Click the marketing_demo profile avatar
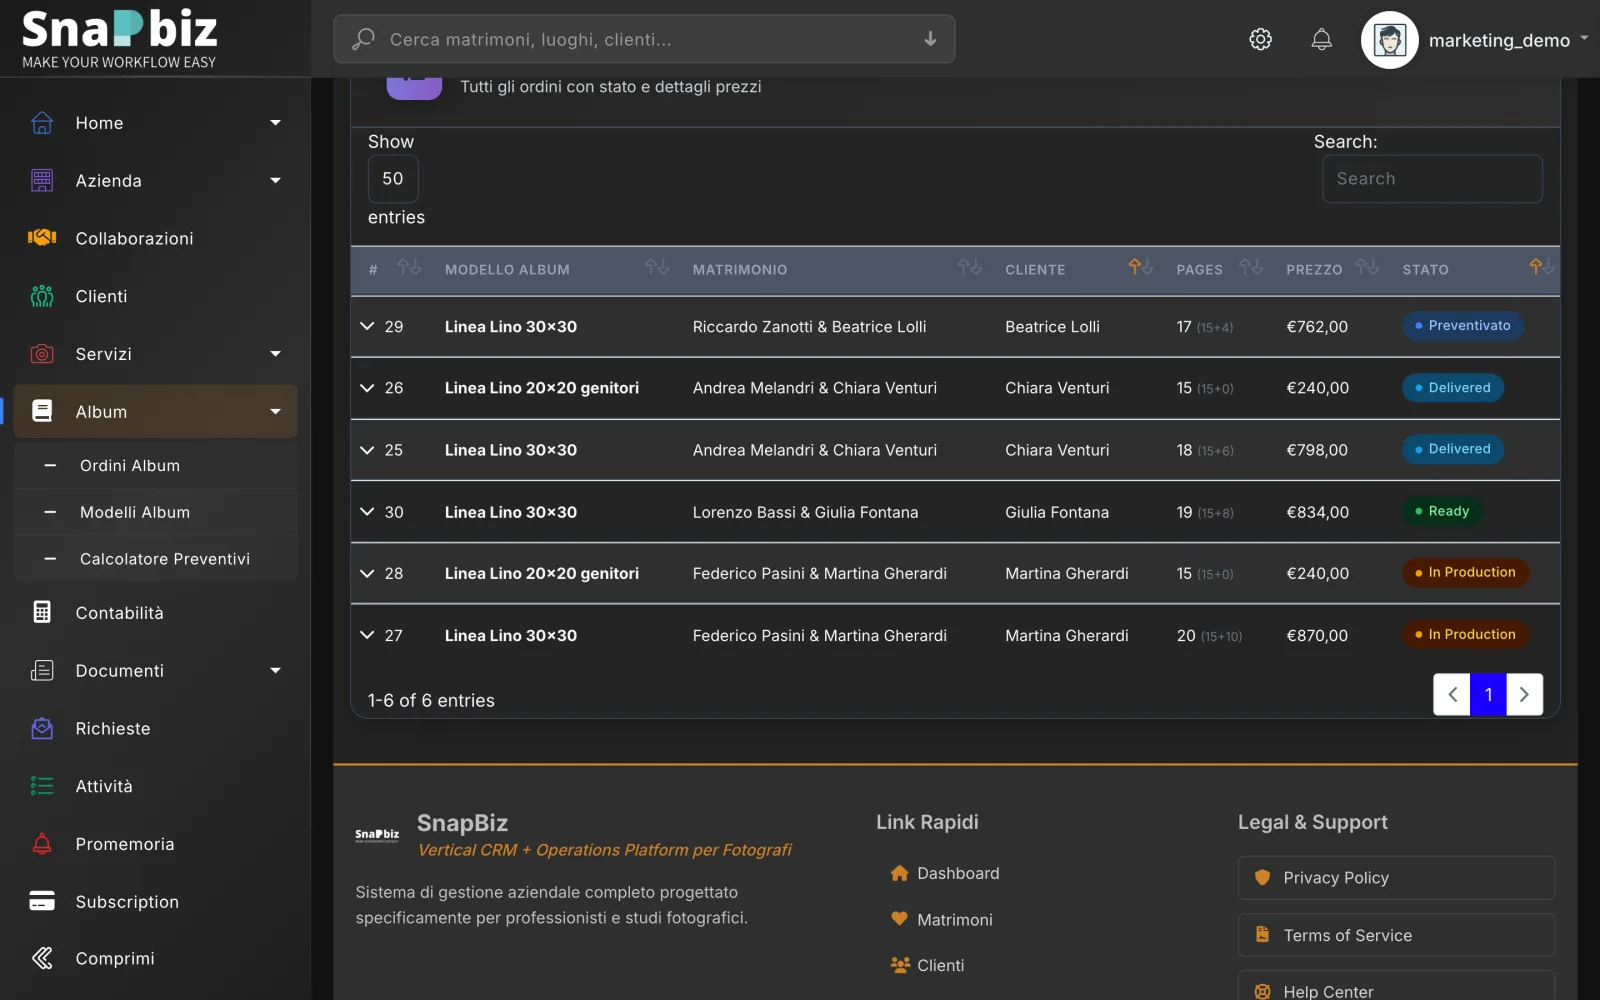The height and width of the screenshot is (1000, 1600). (x=1389, y=40)
